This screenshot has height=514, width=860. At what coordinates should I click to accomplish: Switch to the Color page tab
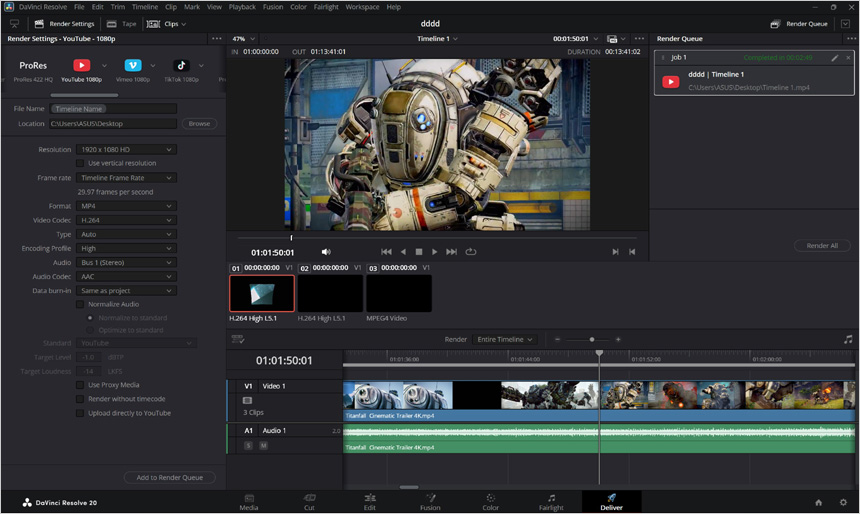(x=490, y=502)
